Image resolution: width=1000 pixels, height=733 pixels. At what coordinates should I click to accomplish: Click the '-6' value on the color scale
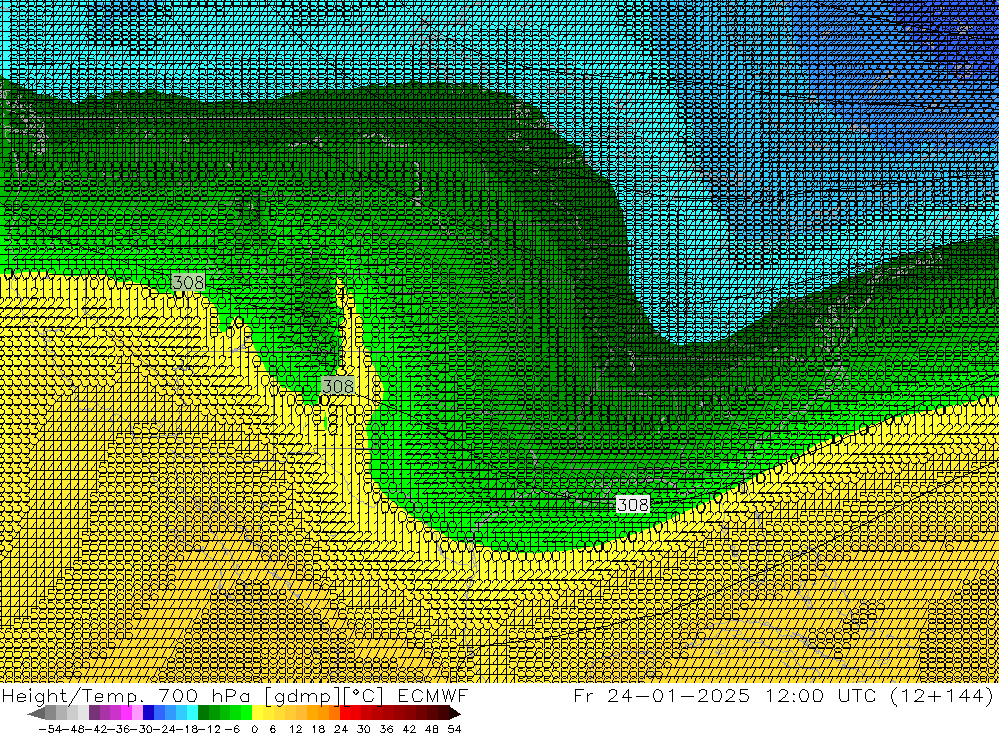232,729
